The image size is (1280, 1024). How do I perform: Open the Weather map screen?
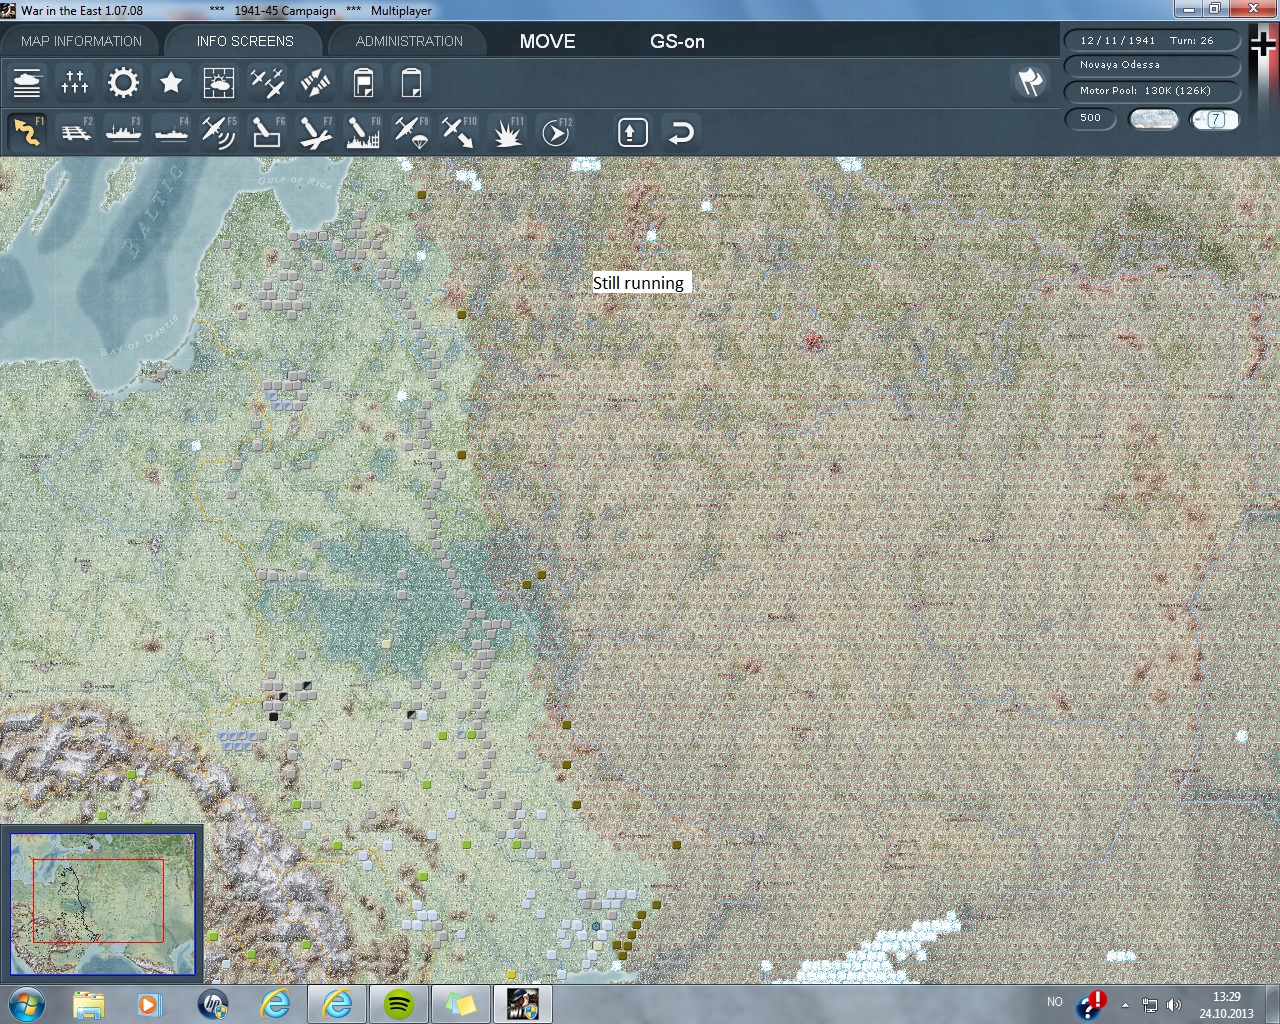click(219, 83)
